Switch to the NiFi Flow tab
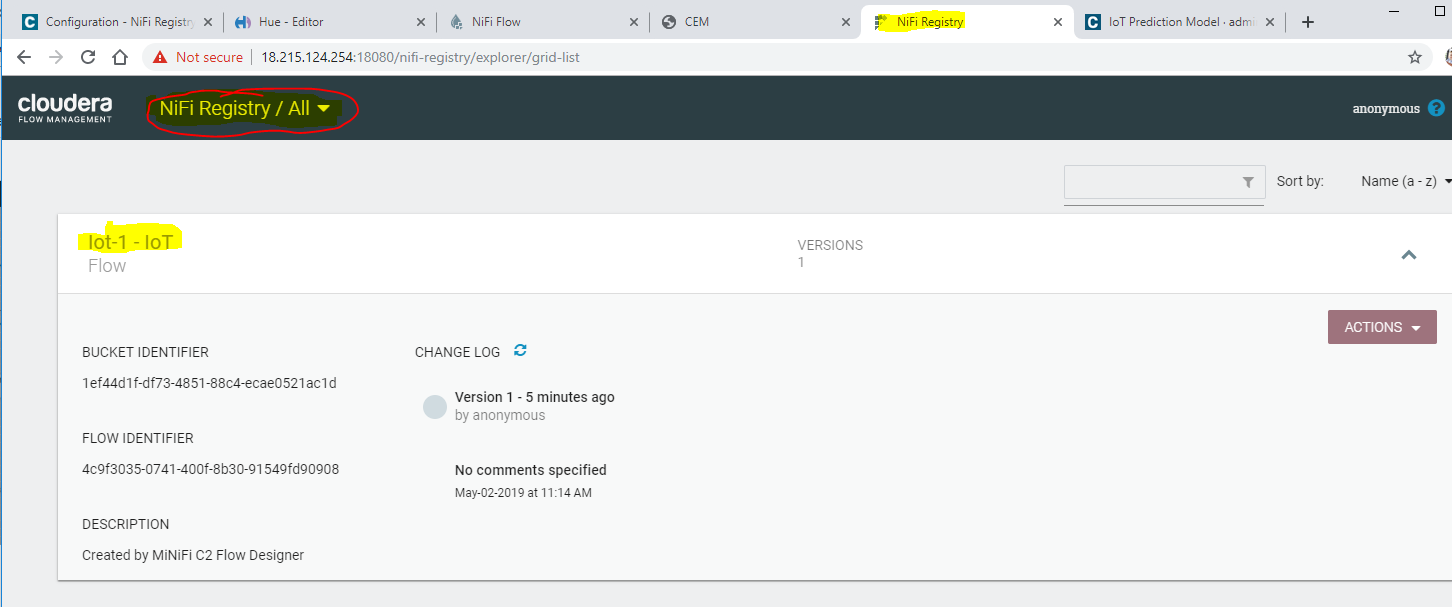 pos(543,22)
